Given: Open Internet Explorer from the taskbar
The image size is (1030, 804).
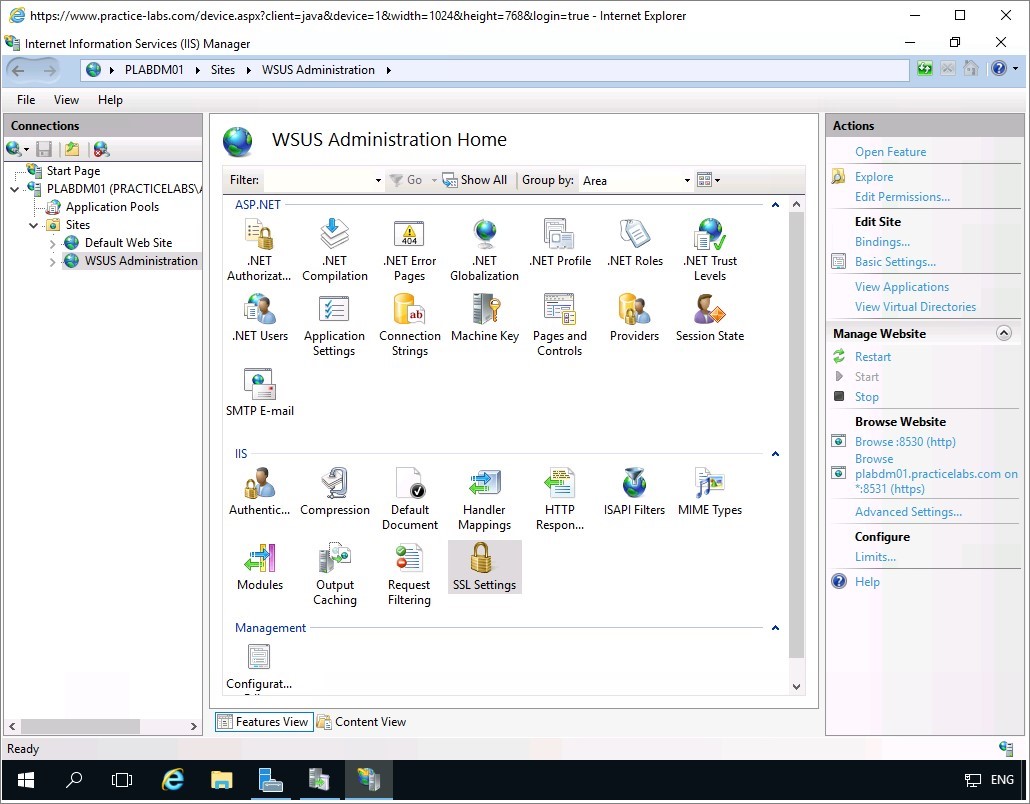Looking at the screenshot, I should [173, 780].
